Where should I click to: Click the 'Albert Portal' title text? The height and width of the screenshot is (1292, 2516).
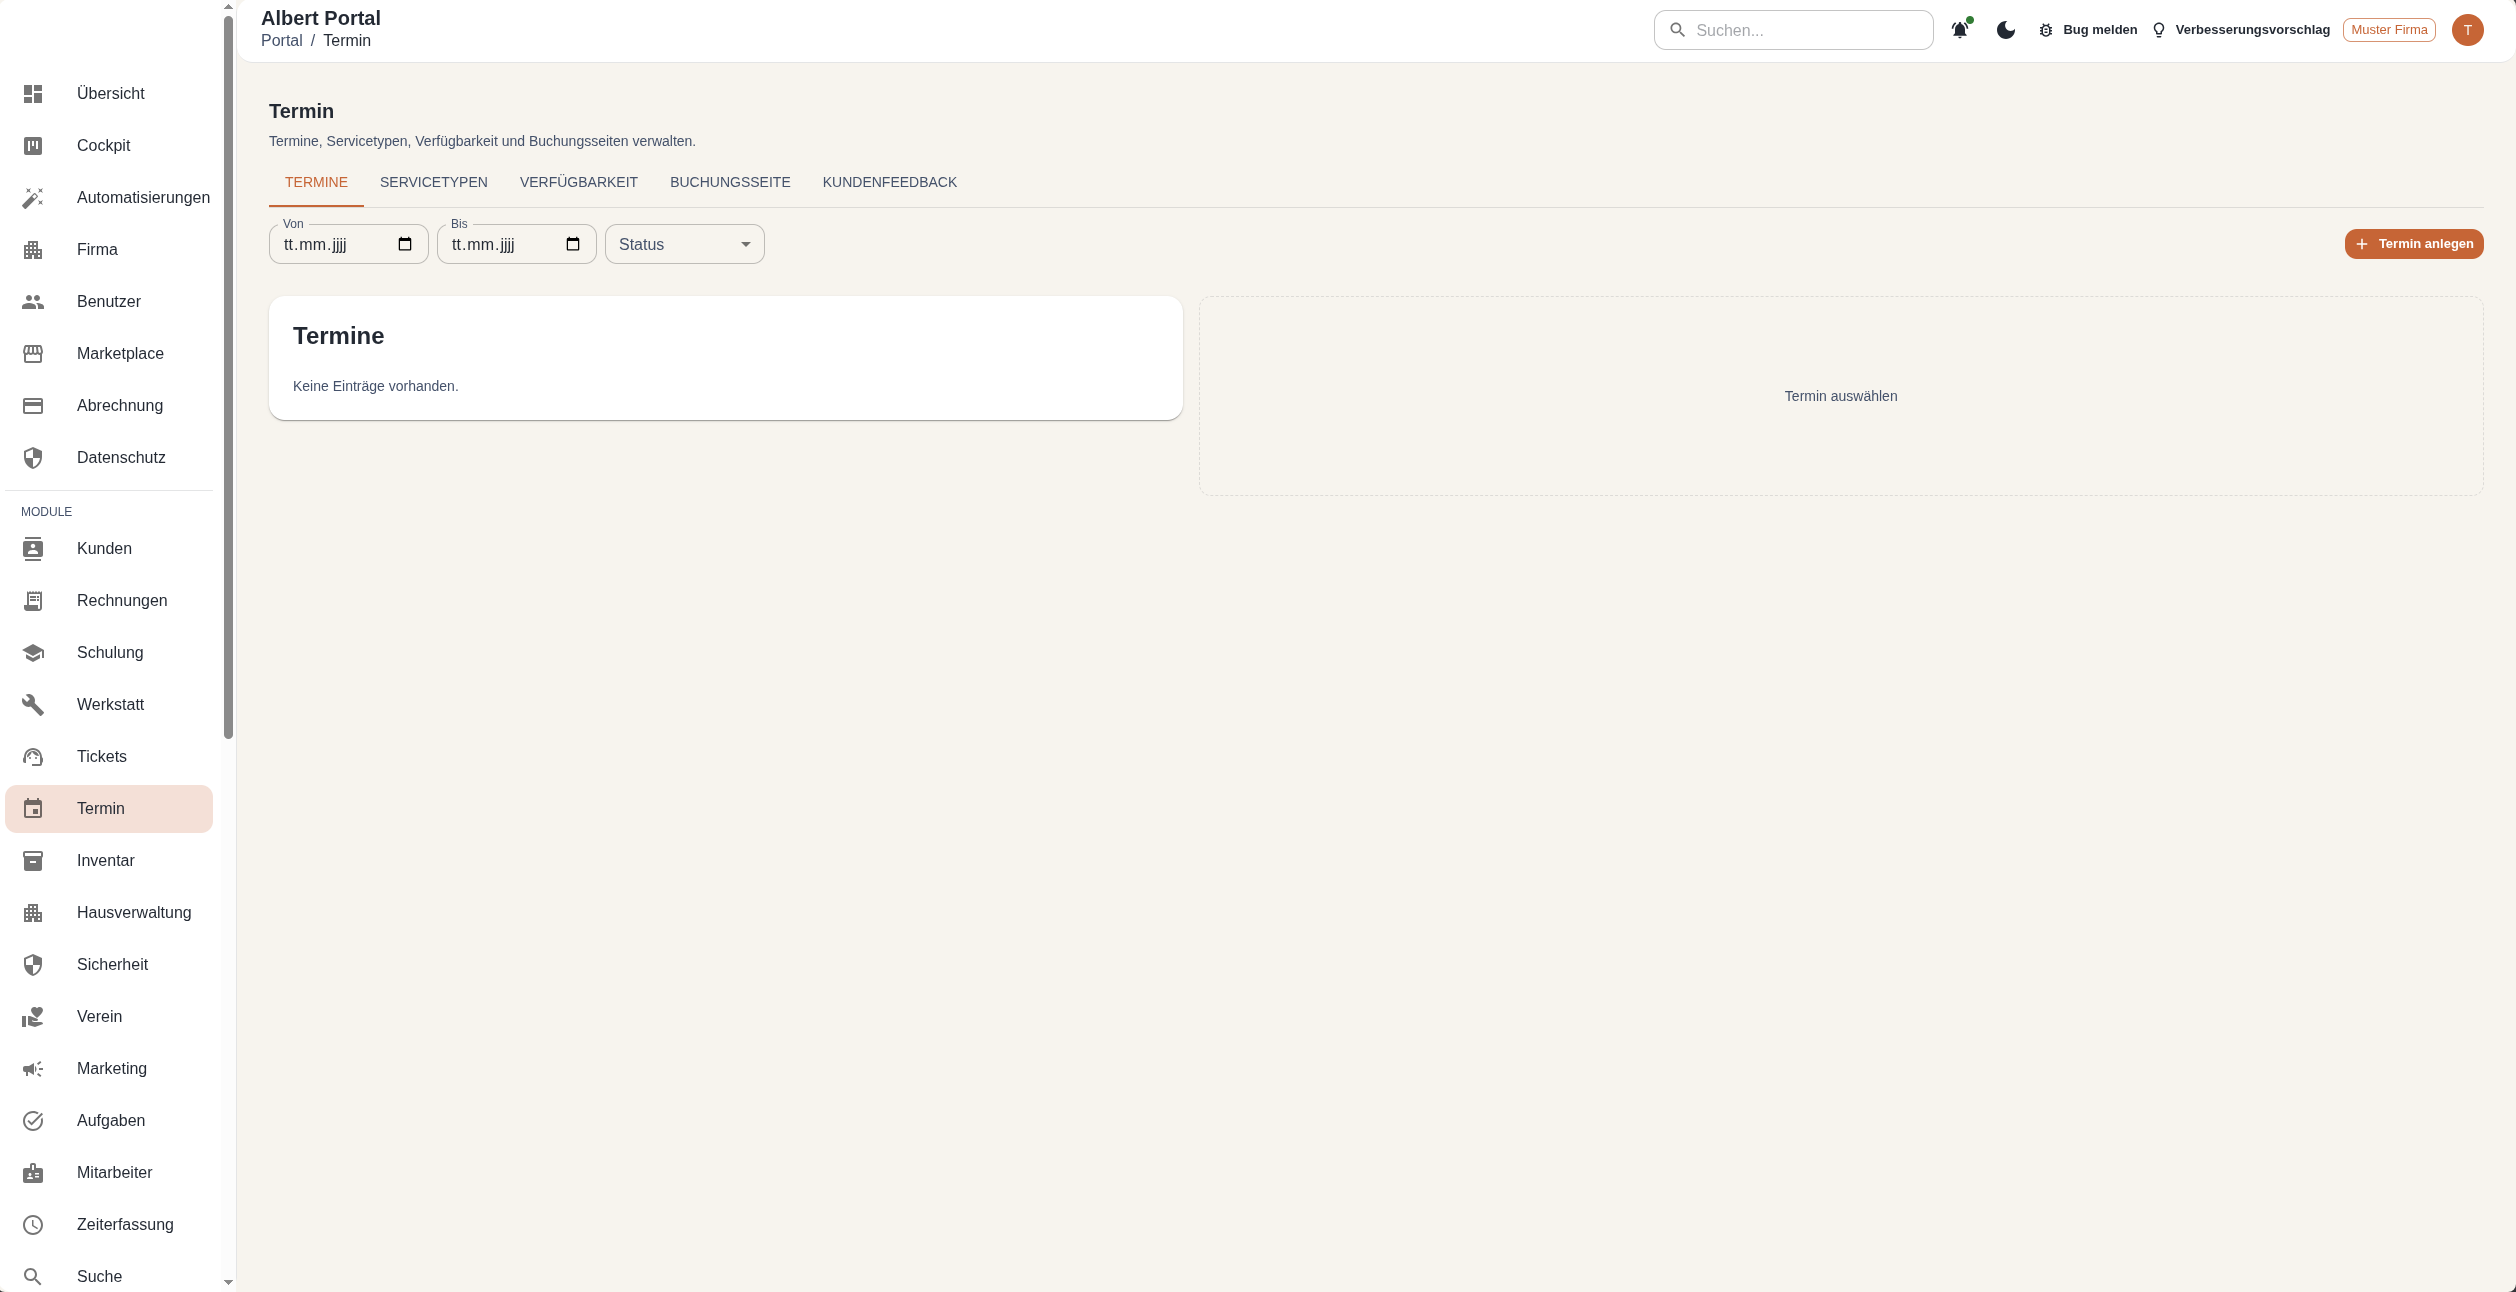pyautogui.click(x=321, y=18)
